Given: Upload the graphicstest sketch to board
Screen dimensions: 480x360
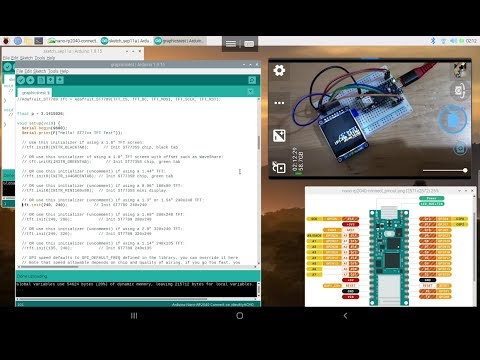Looking at the screenshot, I should pos(30,80).
